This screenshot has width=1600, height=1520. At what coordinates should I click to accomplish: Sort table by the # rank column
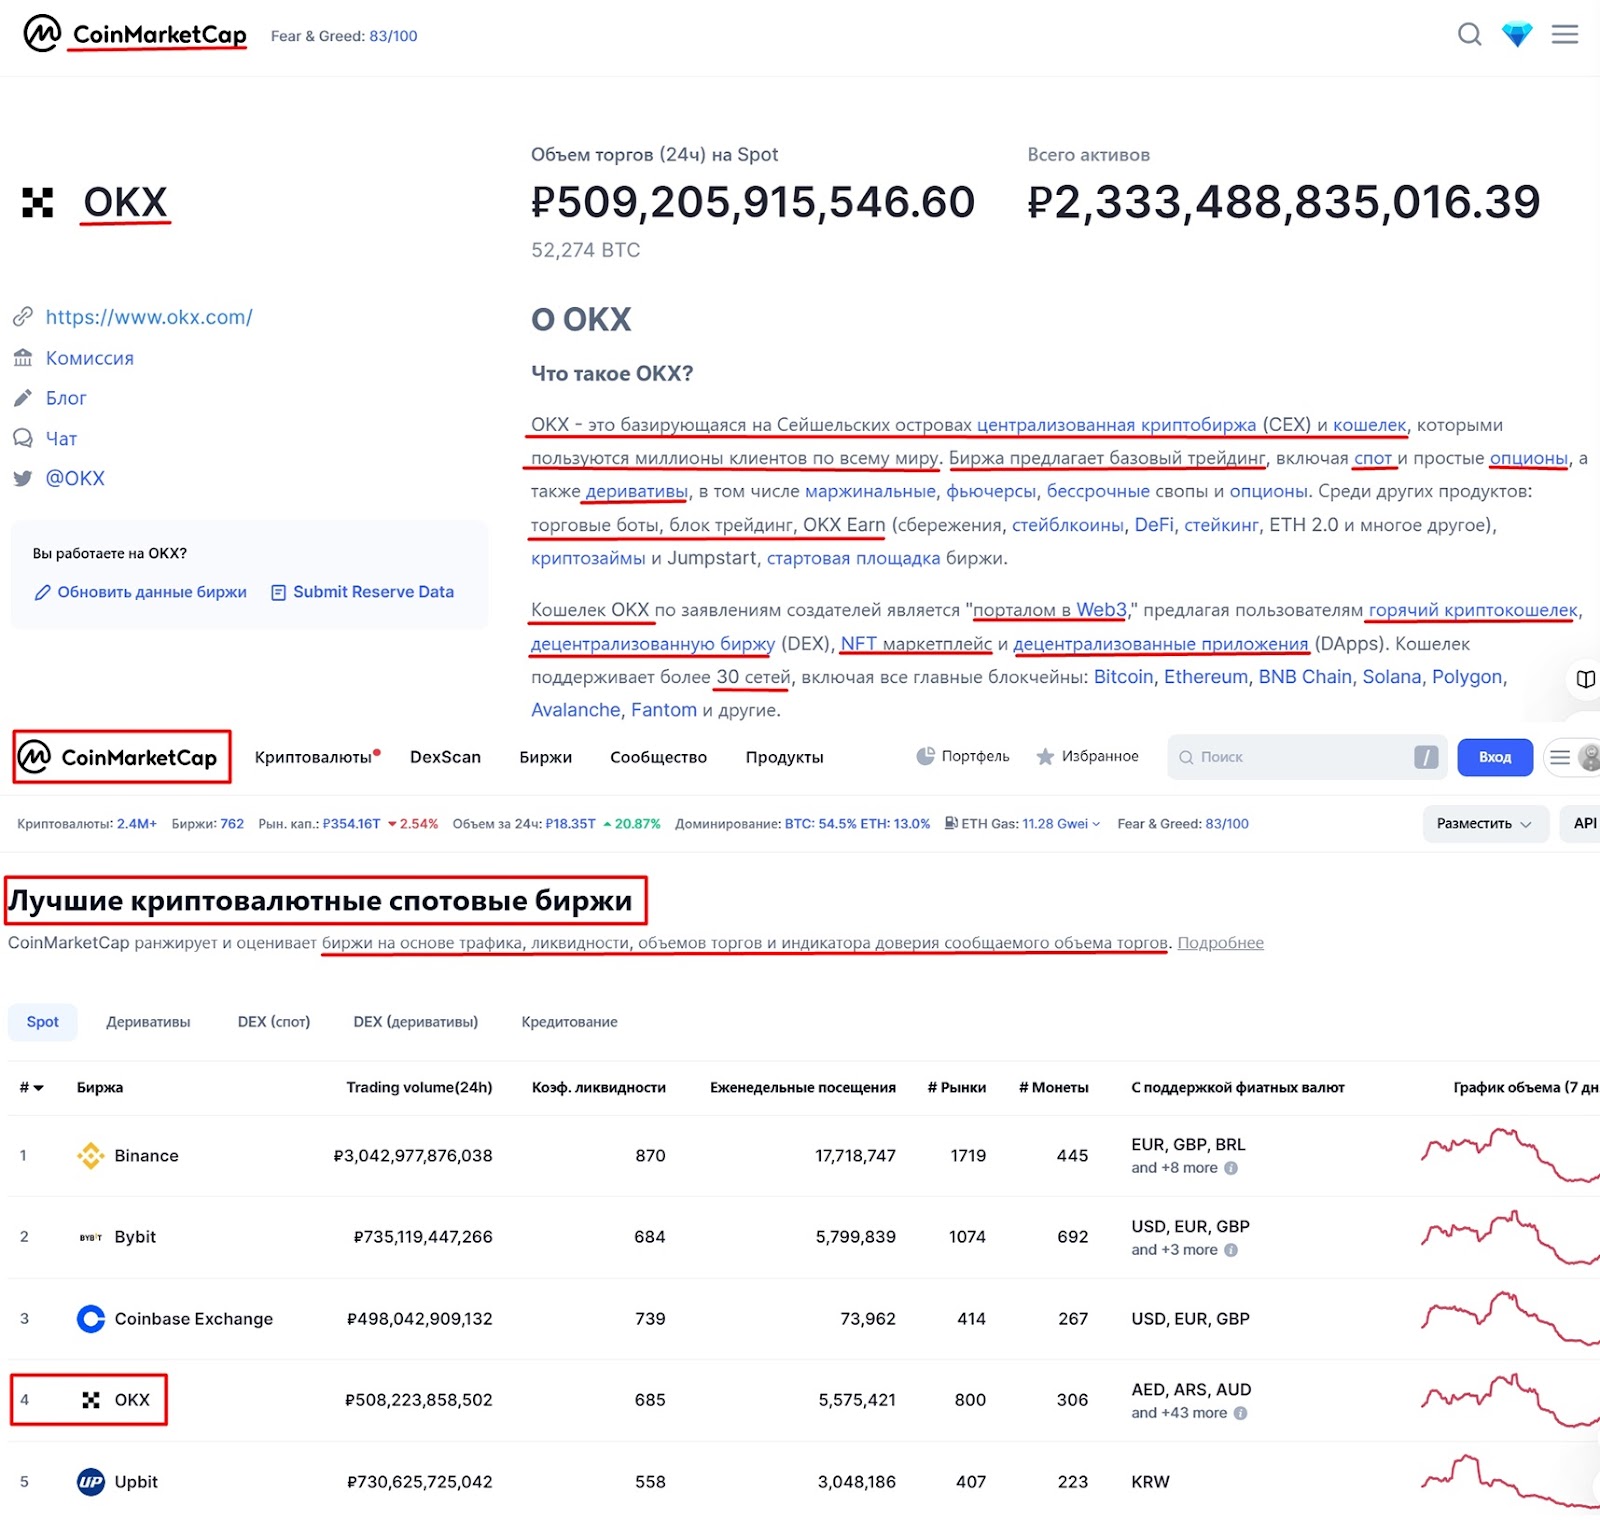click(31, 1087)
